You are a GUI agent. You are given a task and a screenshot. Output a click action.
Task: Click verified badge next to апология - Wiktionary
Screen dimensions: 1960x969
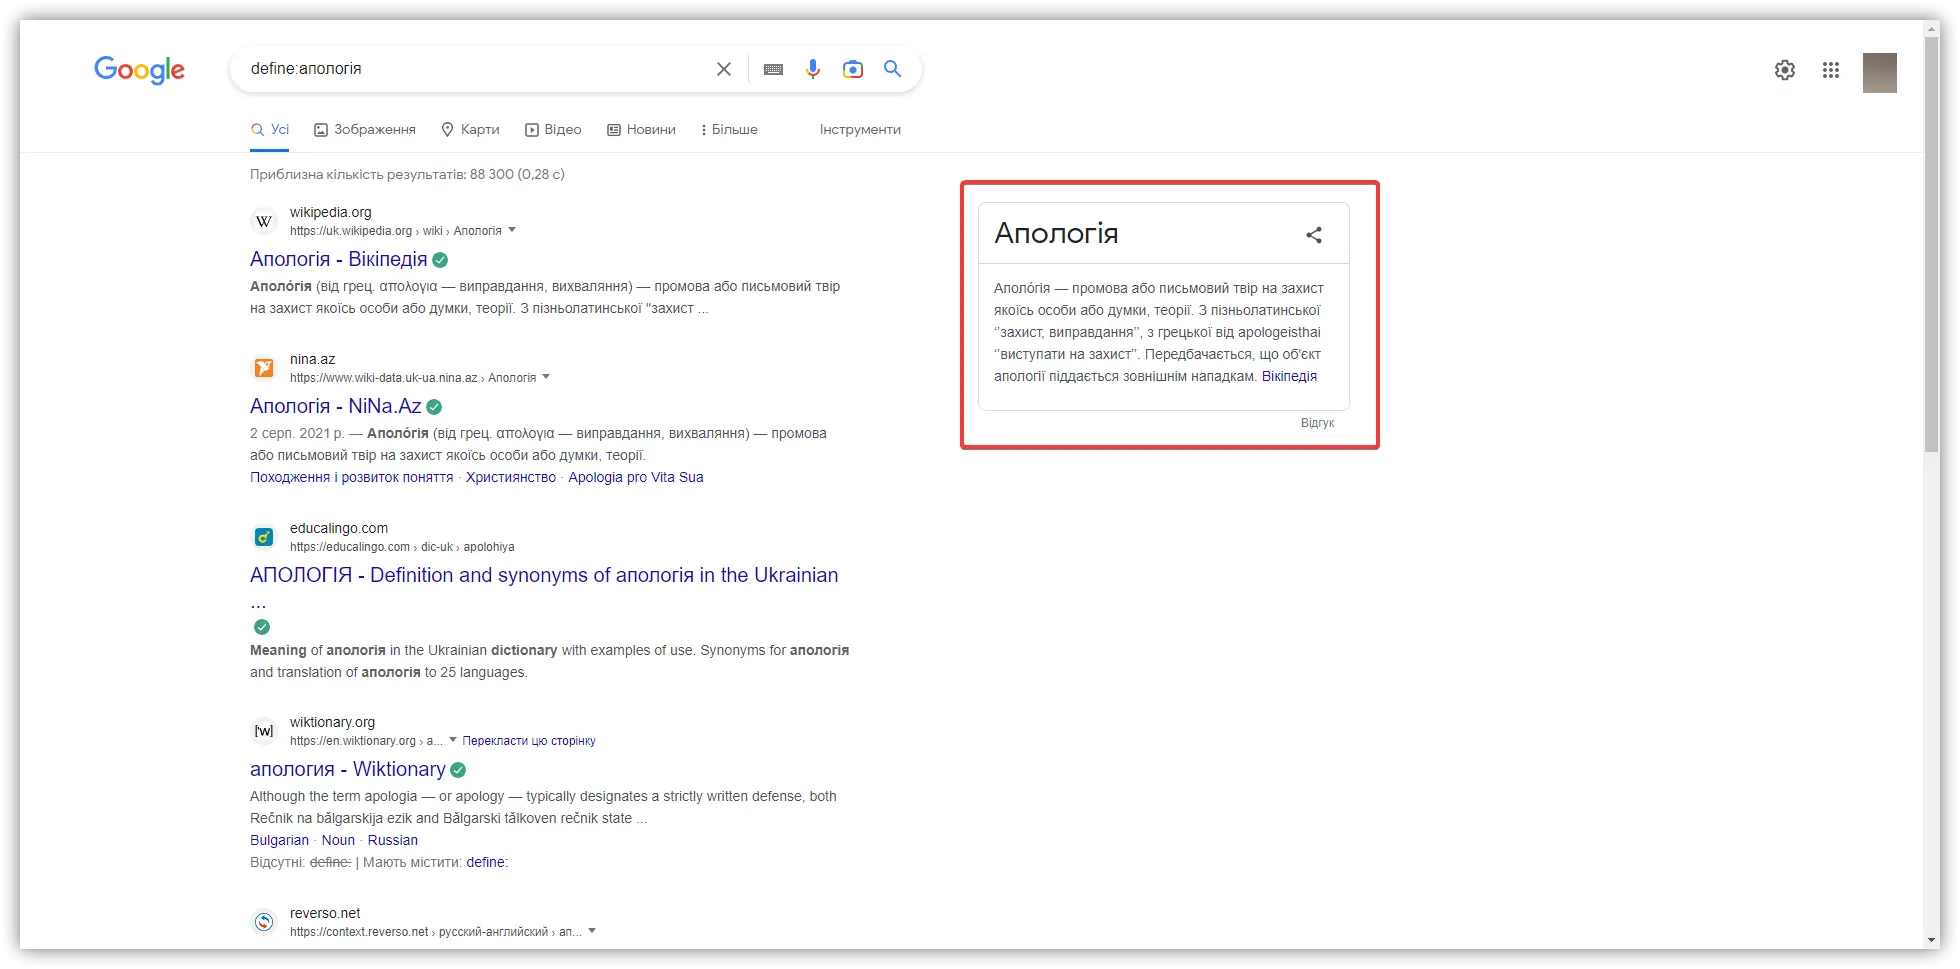(458, 770)
